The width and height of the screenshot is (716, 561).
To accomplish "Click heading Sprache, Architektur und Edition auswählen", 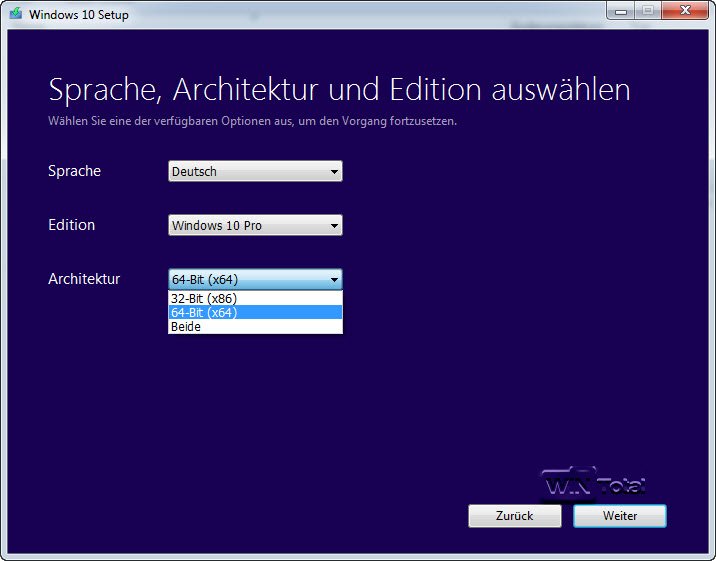I will (339, 89).
